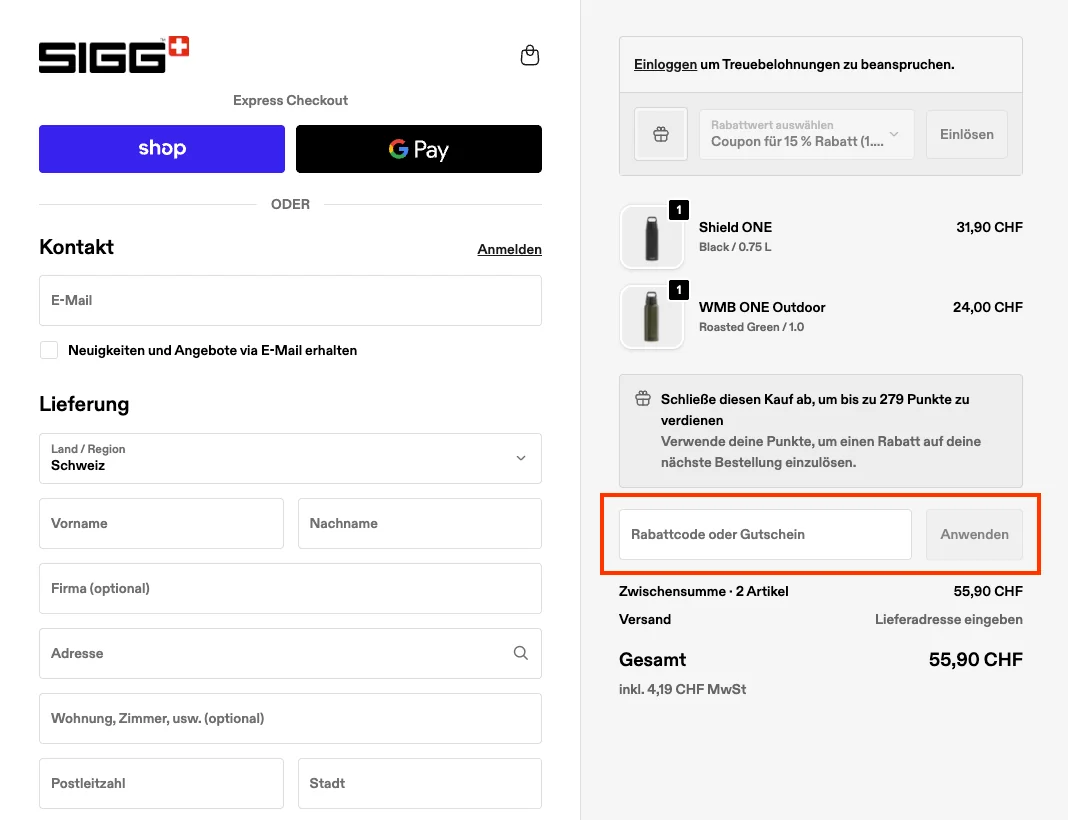
Task: Click the Swiss cross on the SIGG logo
Action: pyautogui.click(x=177, y=45)
